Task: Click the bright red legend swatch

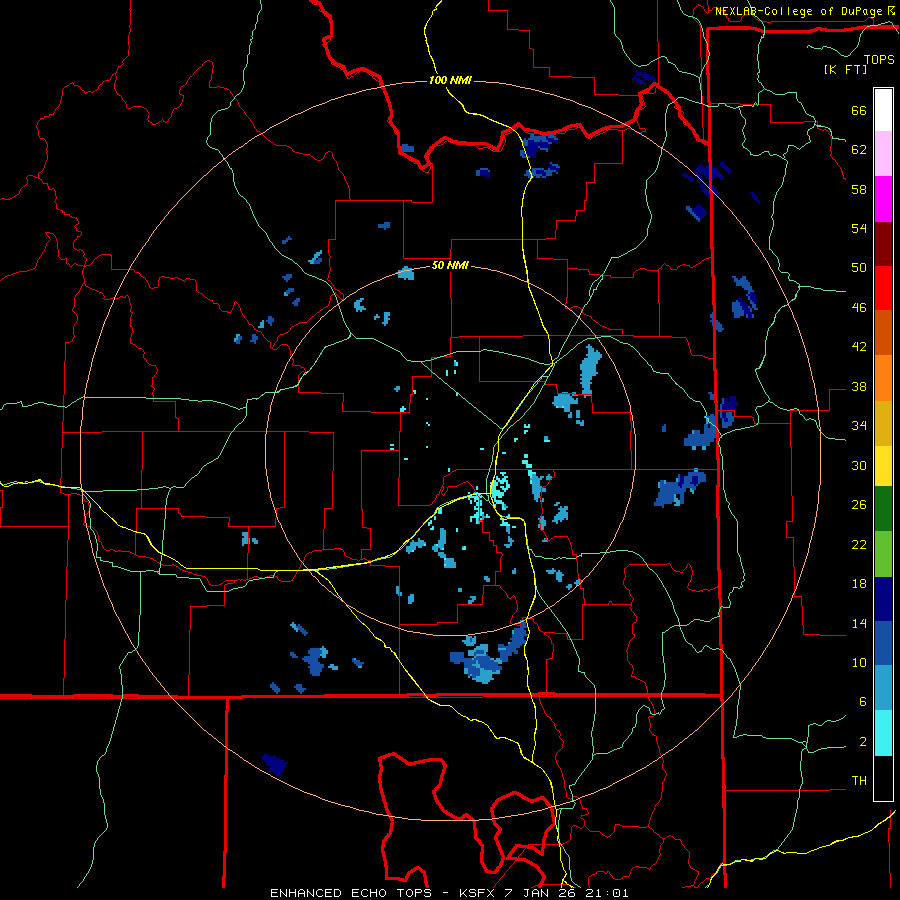Action: click(883, 288)
